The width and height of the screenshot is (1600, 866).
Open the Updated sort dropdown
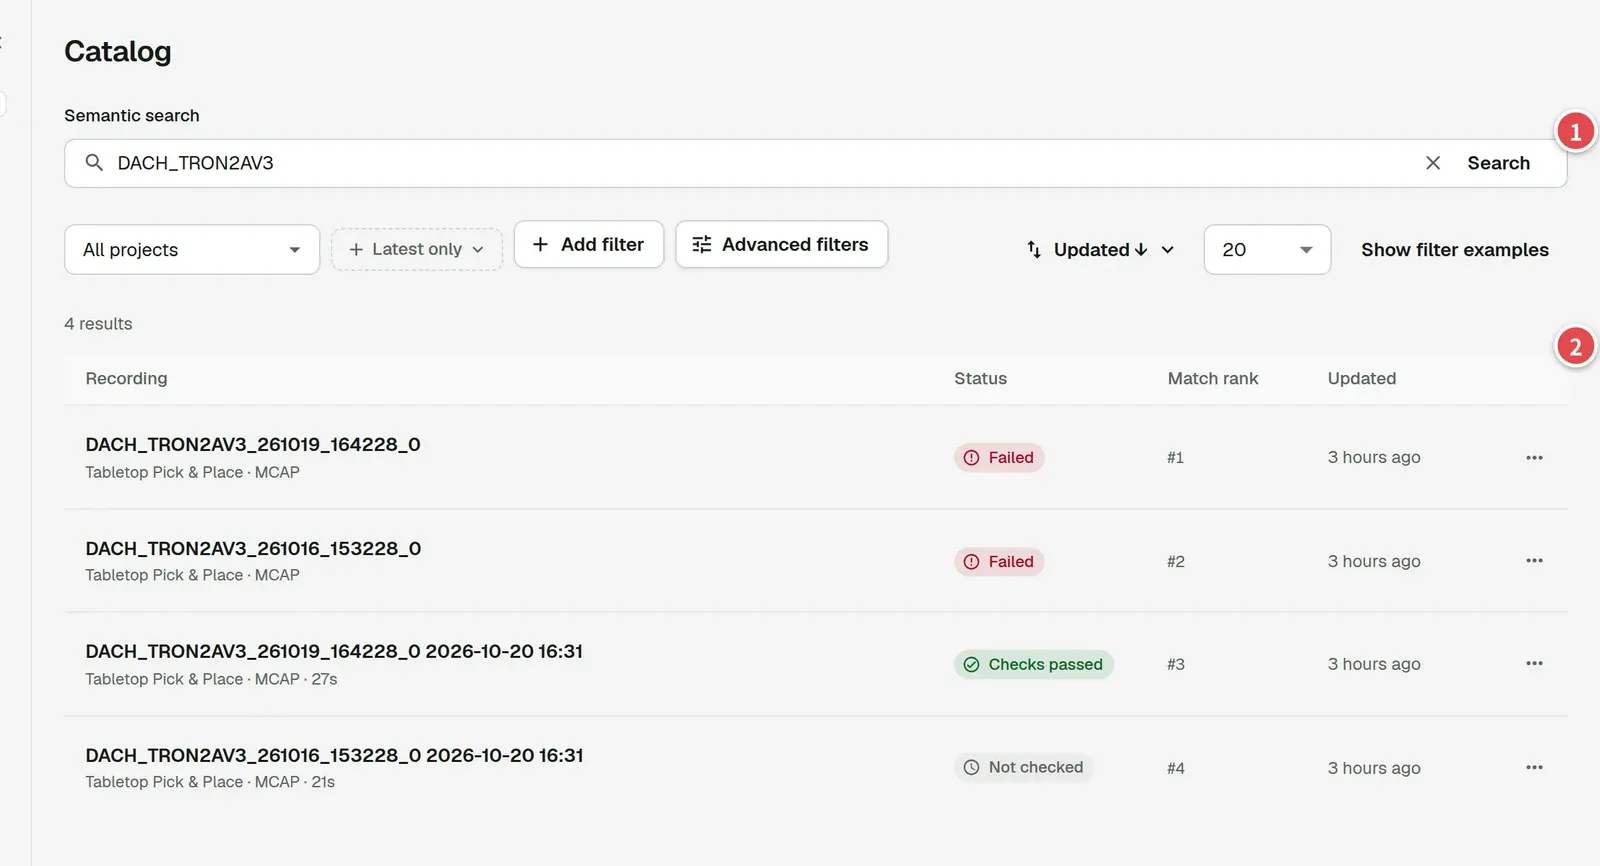tap(1100, 249)
